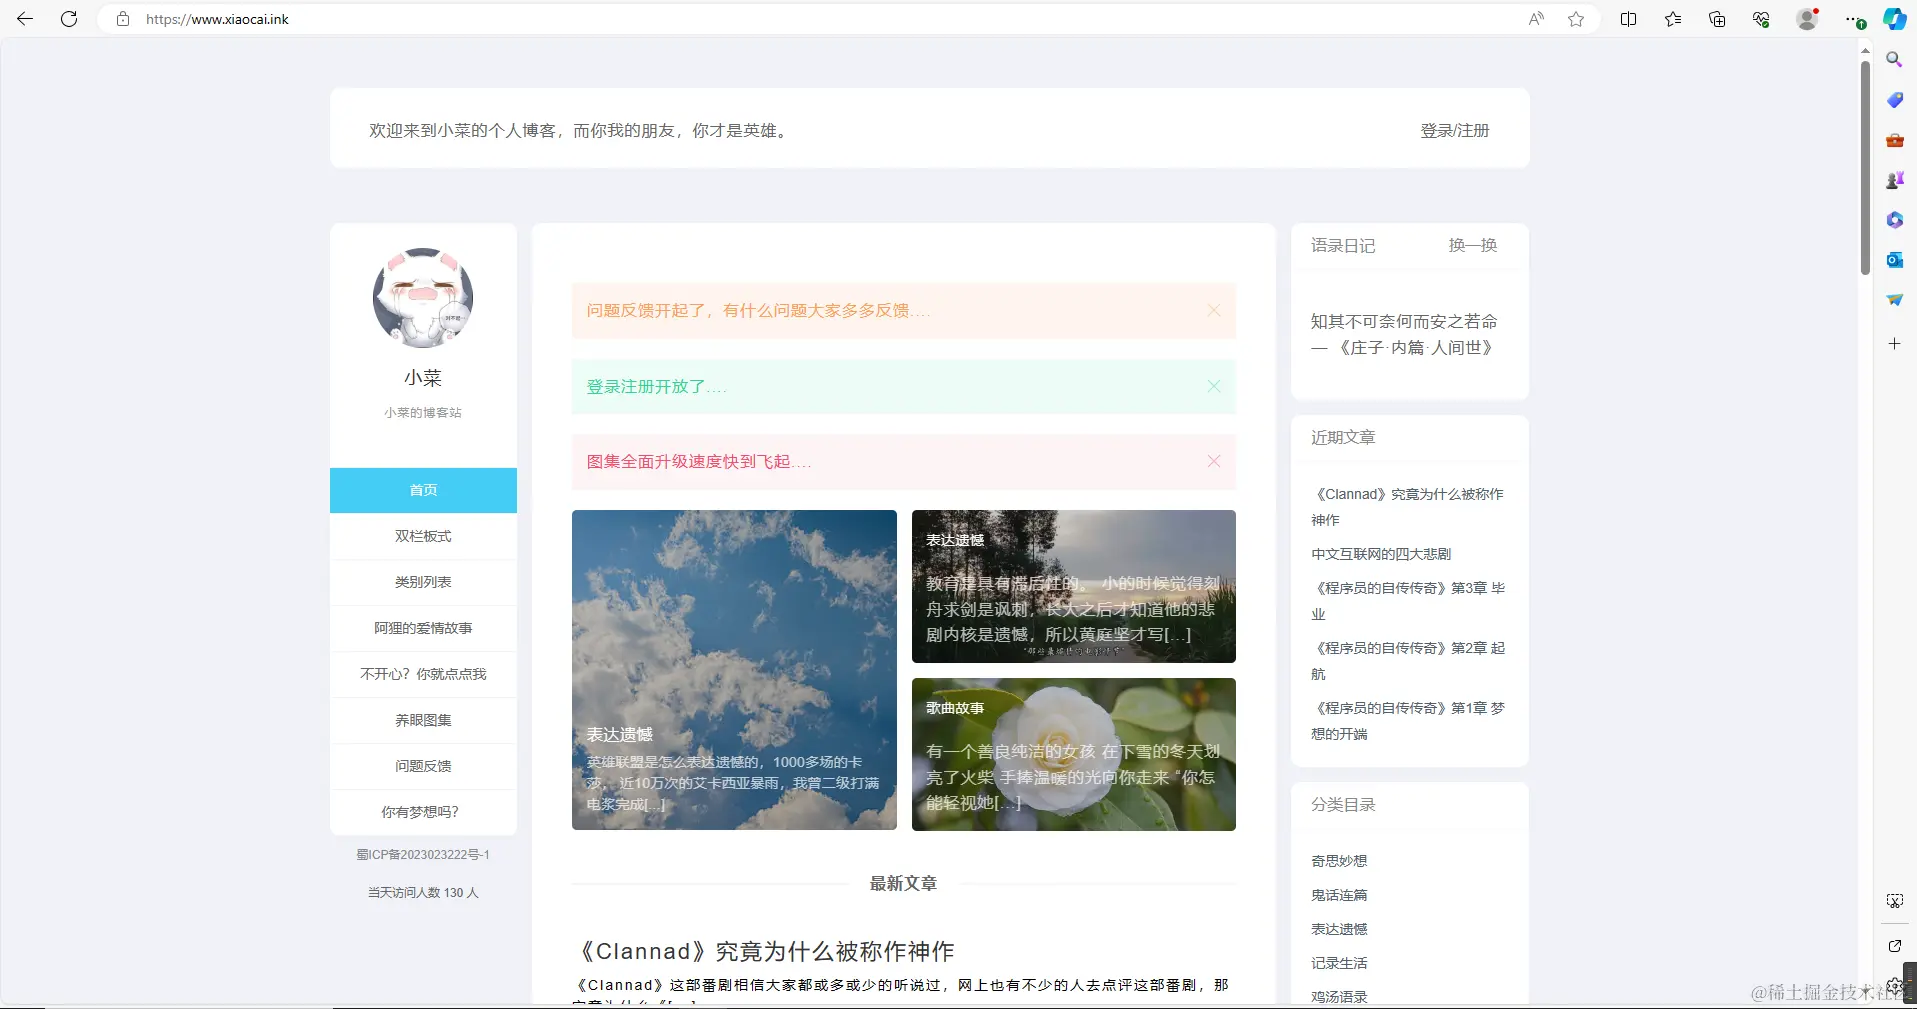Open 登录/注册 link
Screen dimensions: 1917x1009
pos(1454,131)
